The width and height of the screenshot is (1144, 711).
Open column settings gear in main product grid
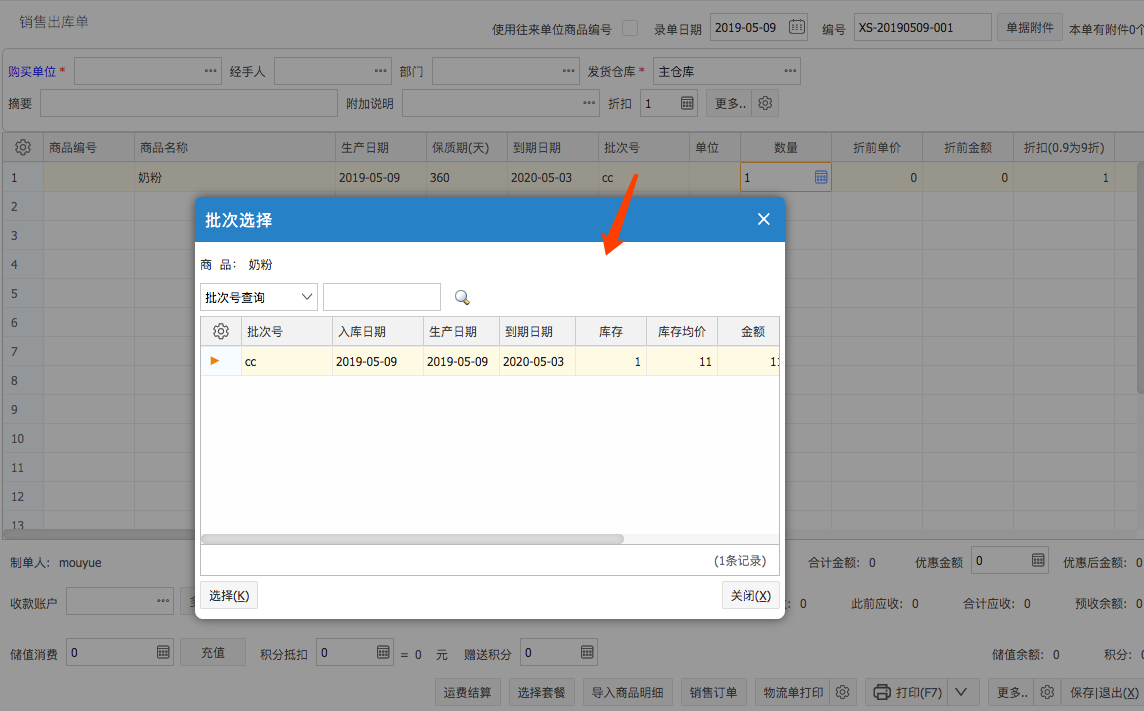(x=23, y=147)
